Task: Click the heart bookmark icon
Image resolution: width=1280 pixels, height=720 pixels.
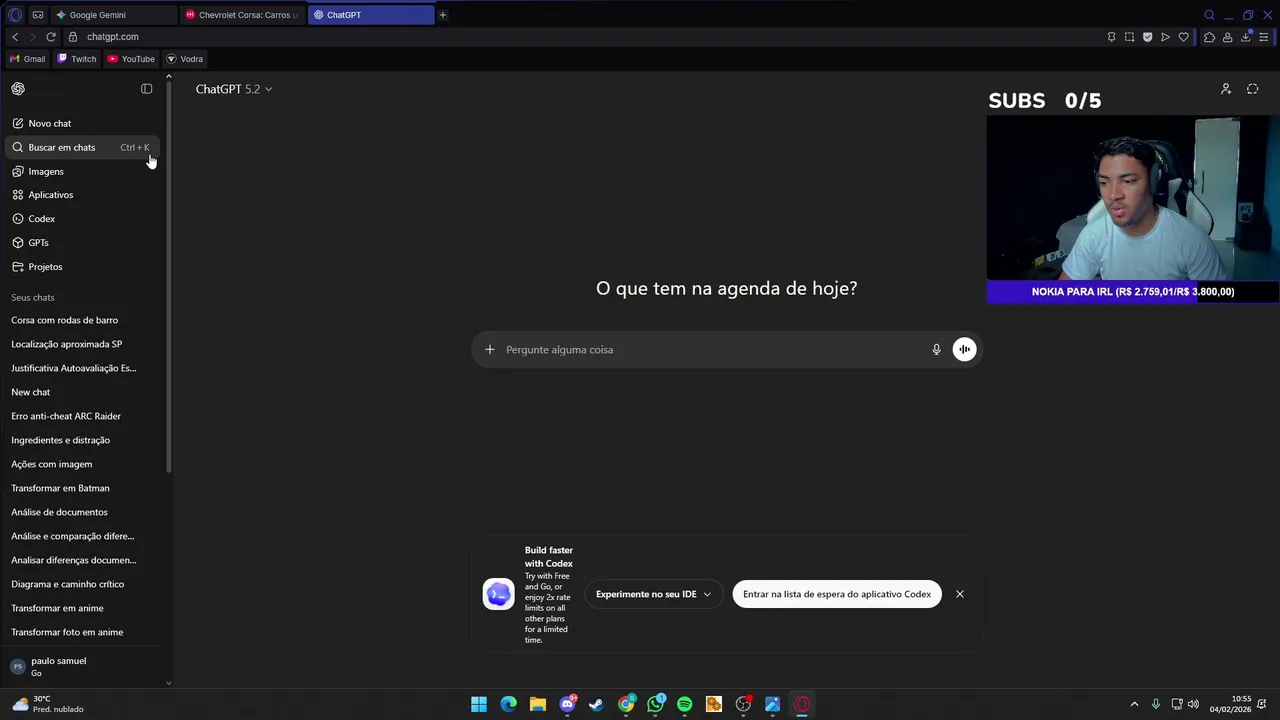Action: click(x=1184, y=37)
